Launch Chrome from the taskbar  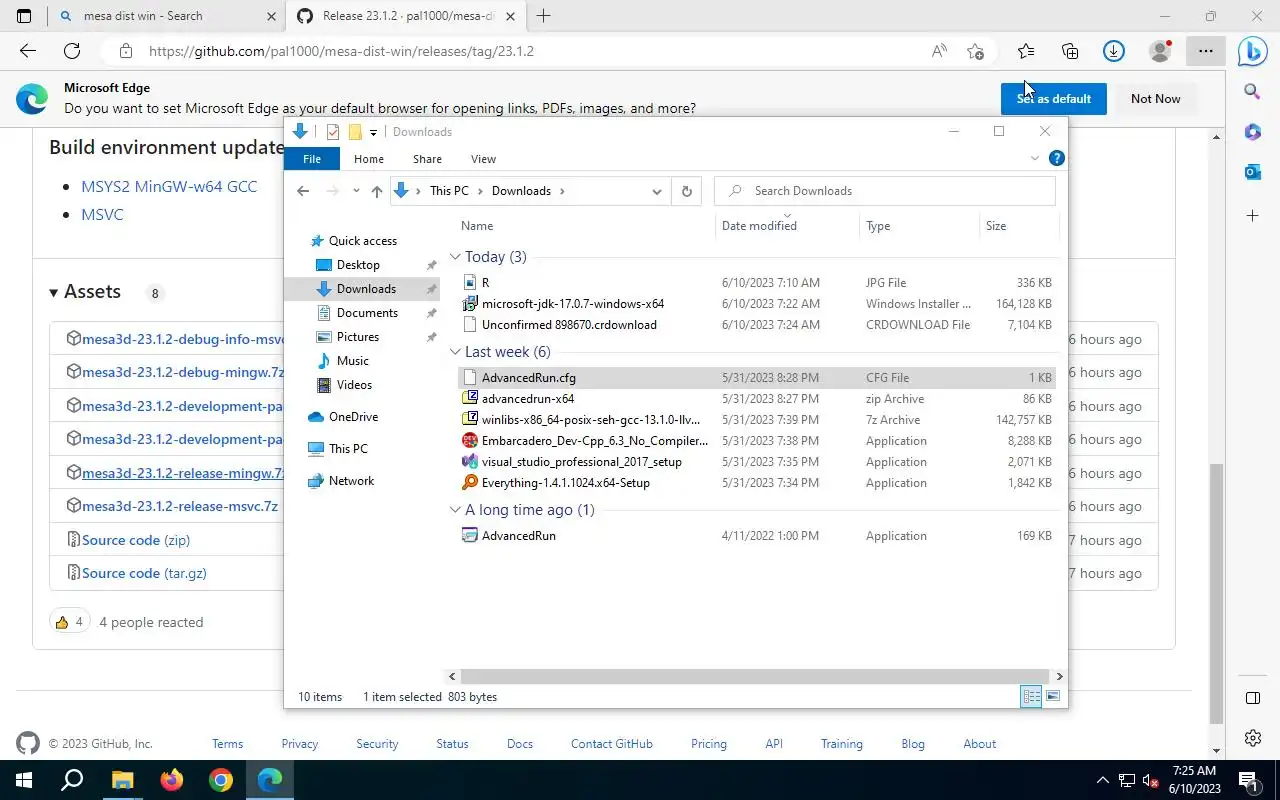(221, 780)
